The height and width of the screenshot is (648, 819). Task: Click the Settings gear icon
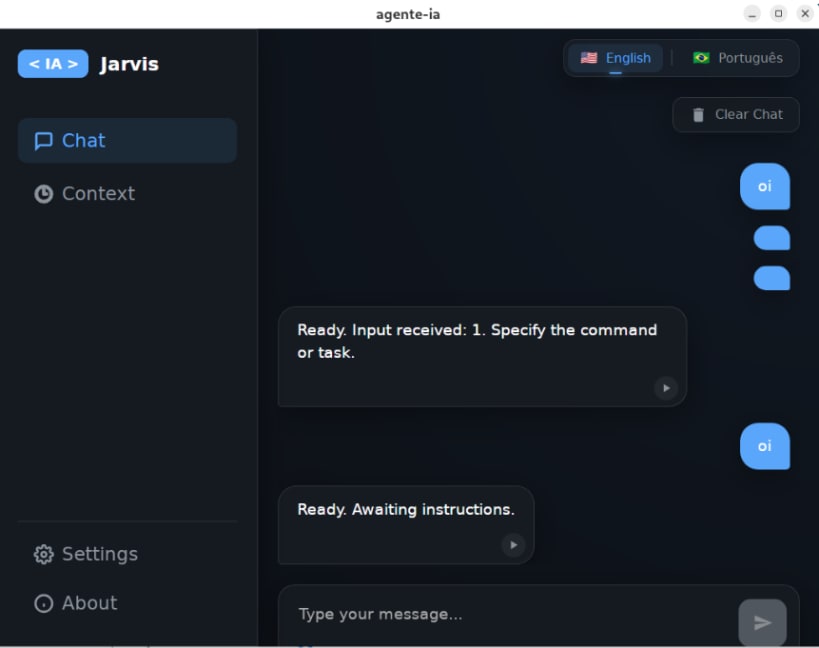[43, 554]
